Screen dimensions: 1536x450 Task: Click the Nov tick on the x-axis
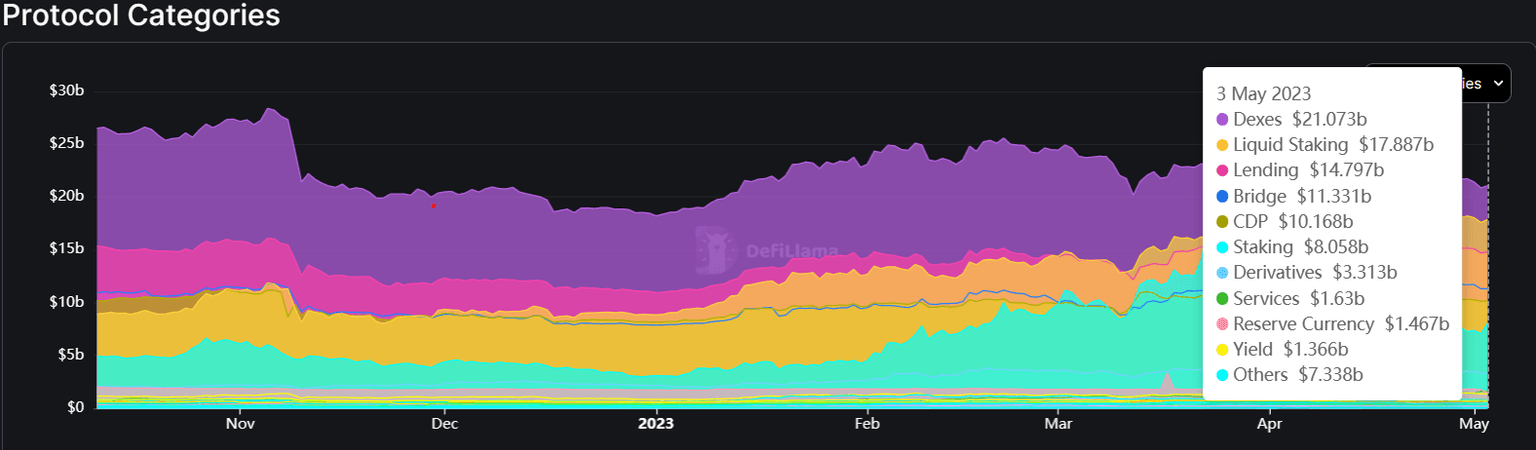(x=240, y=424)
